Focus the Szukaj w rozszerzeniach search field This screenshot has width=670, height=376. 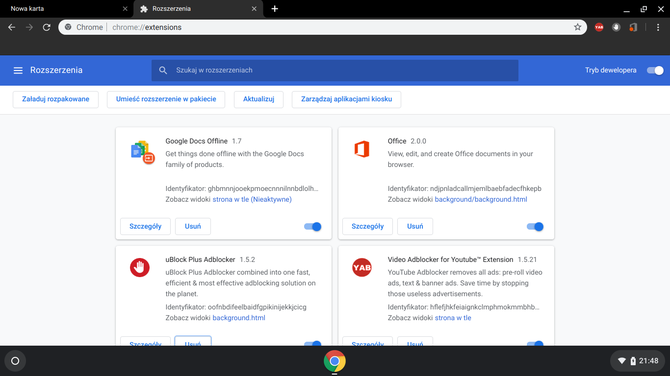pyautogui.click(x=335, y=70)
